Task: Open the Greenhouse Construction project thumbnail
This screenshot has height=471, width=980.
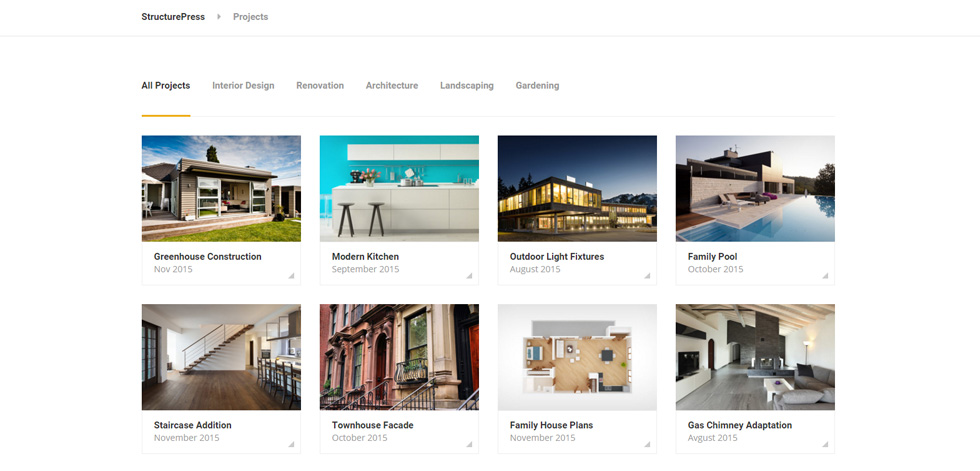Action: [221, 189]
